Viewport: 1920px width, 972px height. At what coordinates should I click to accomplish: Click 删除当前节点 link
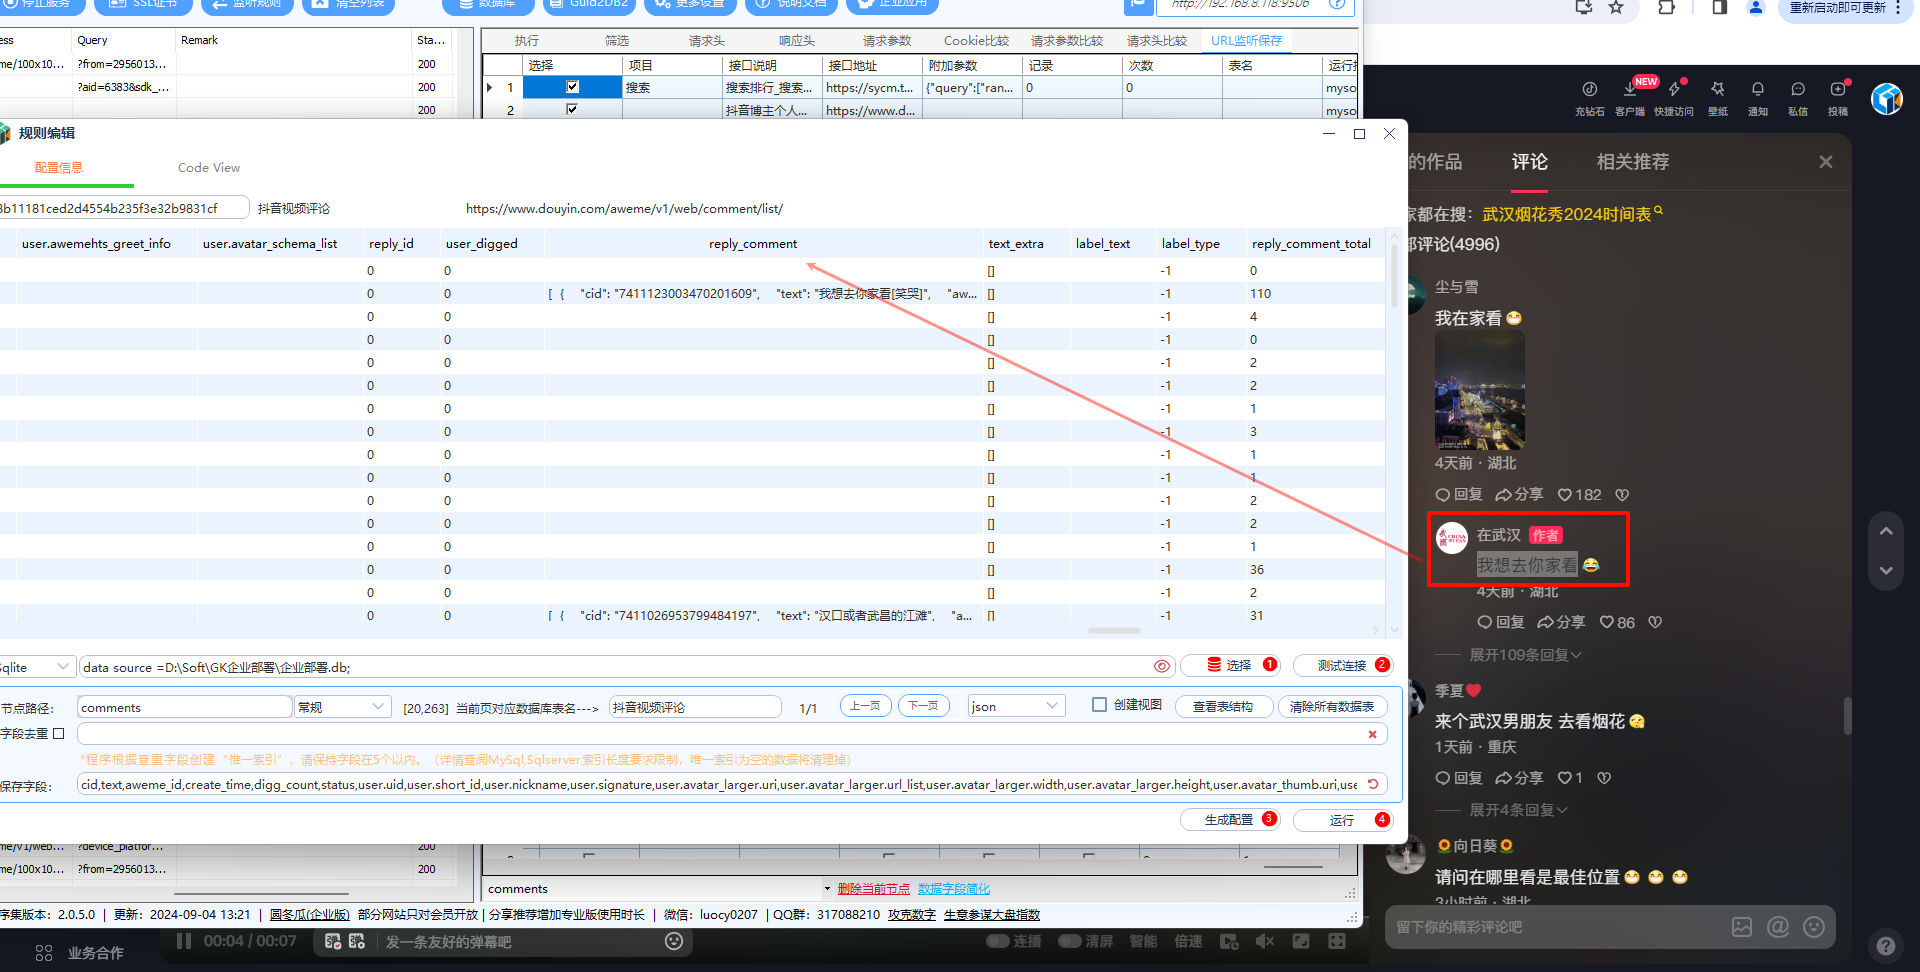[874, 889]
